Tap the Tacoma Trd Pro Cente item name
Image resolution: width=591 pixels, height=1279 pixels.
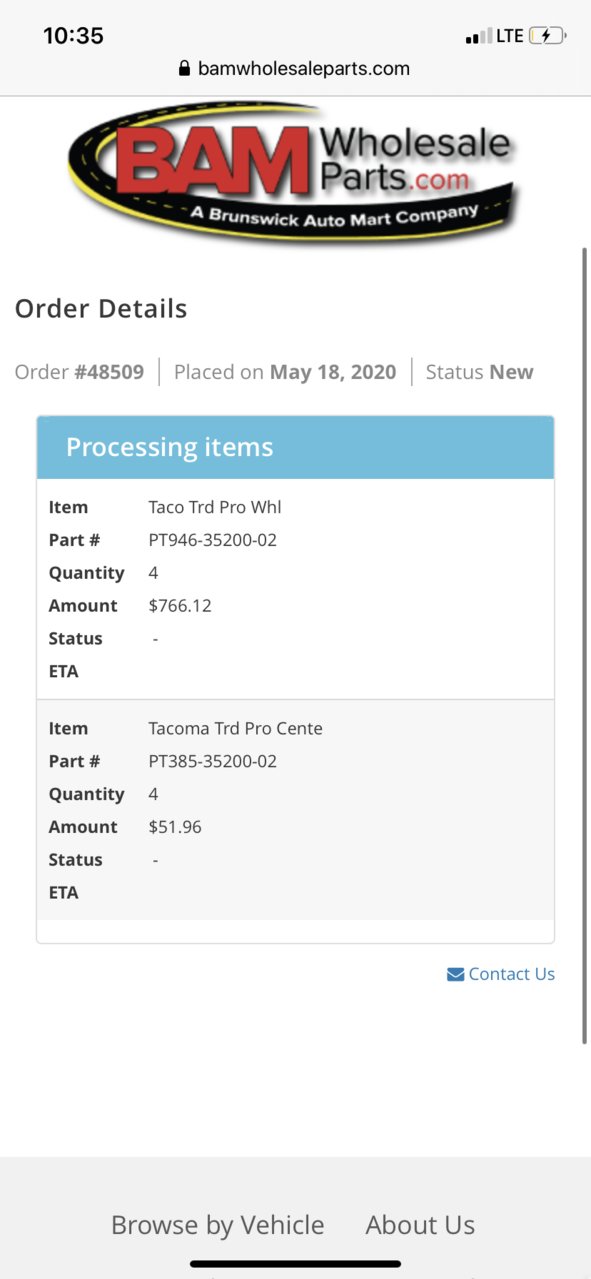tap(236, 728)
